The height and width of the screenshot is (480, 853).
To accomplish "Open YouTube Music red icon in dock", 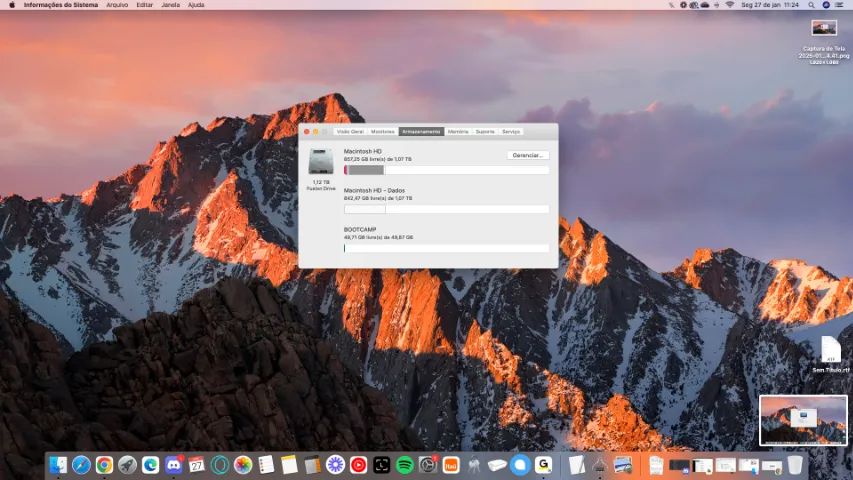I will pyautogui.click(x=358, y=465).
